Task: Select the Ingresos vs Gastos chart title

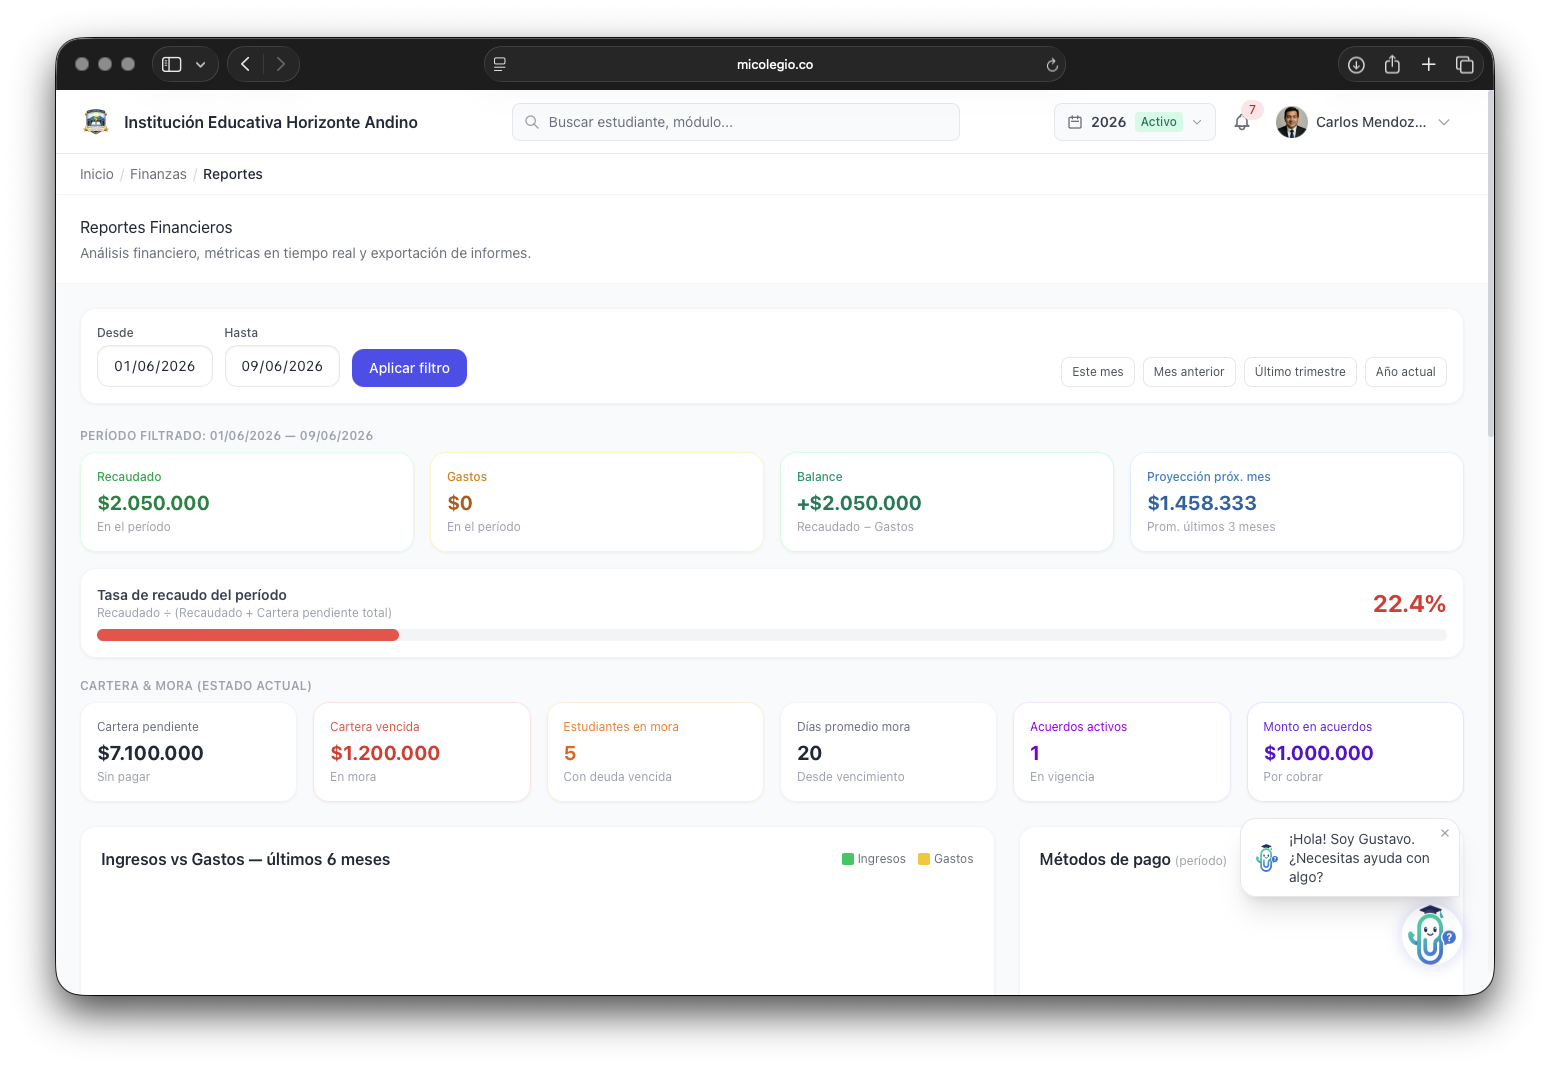Action: (x=246, y=859)
